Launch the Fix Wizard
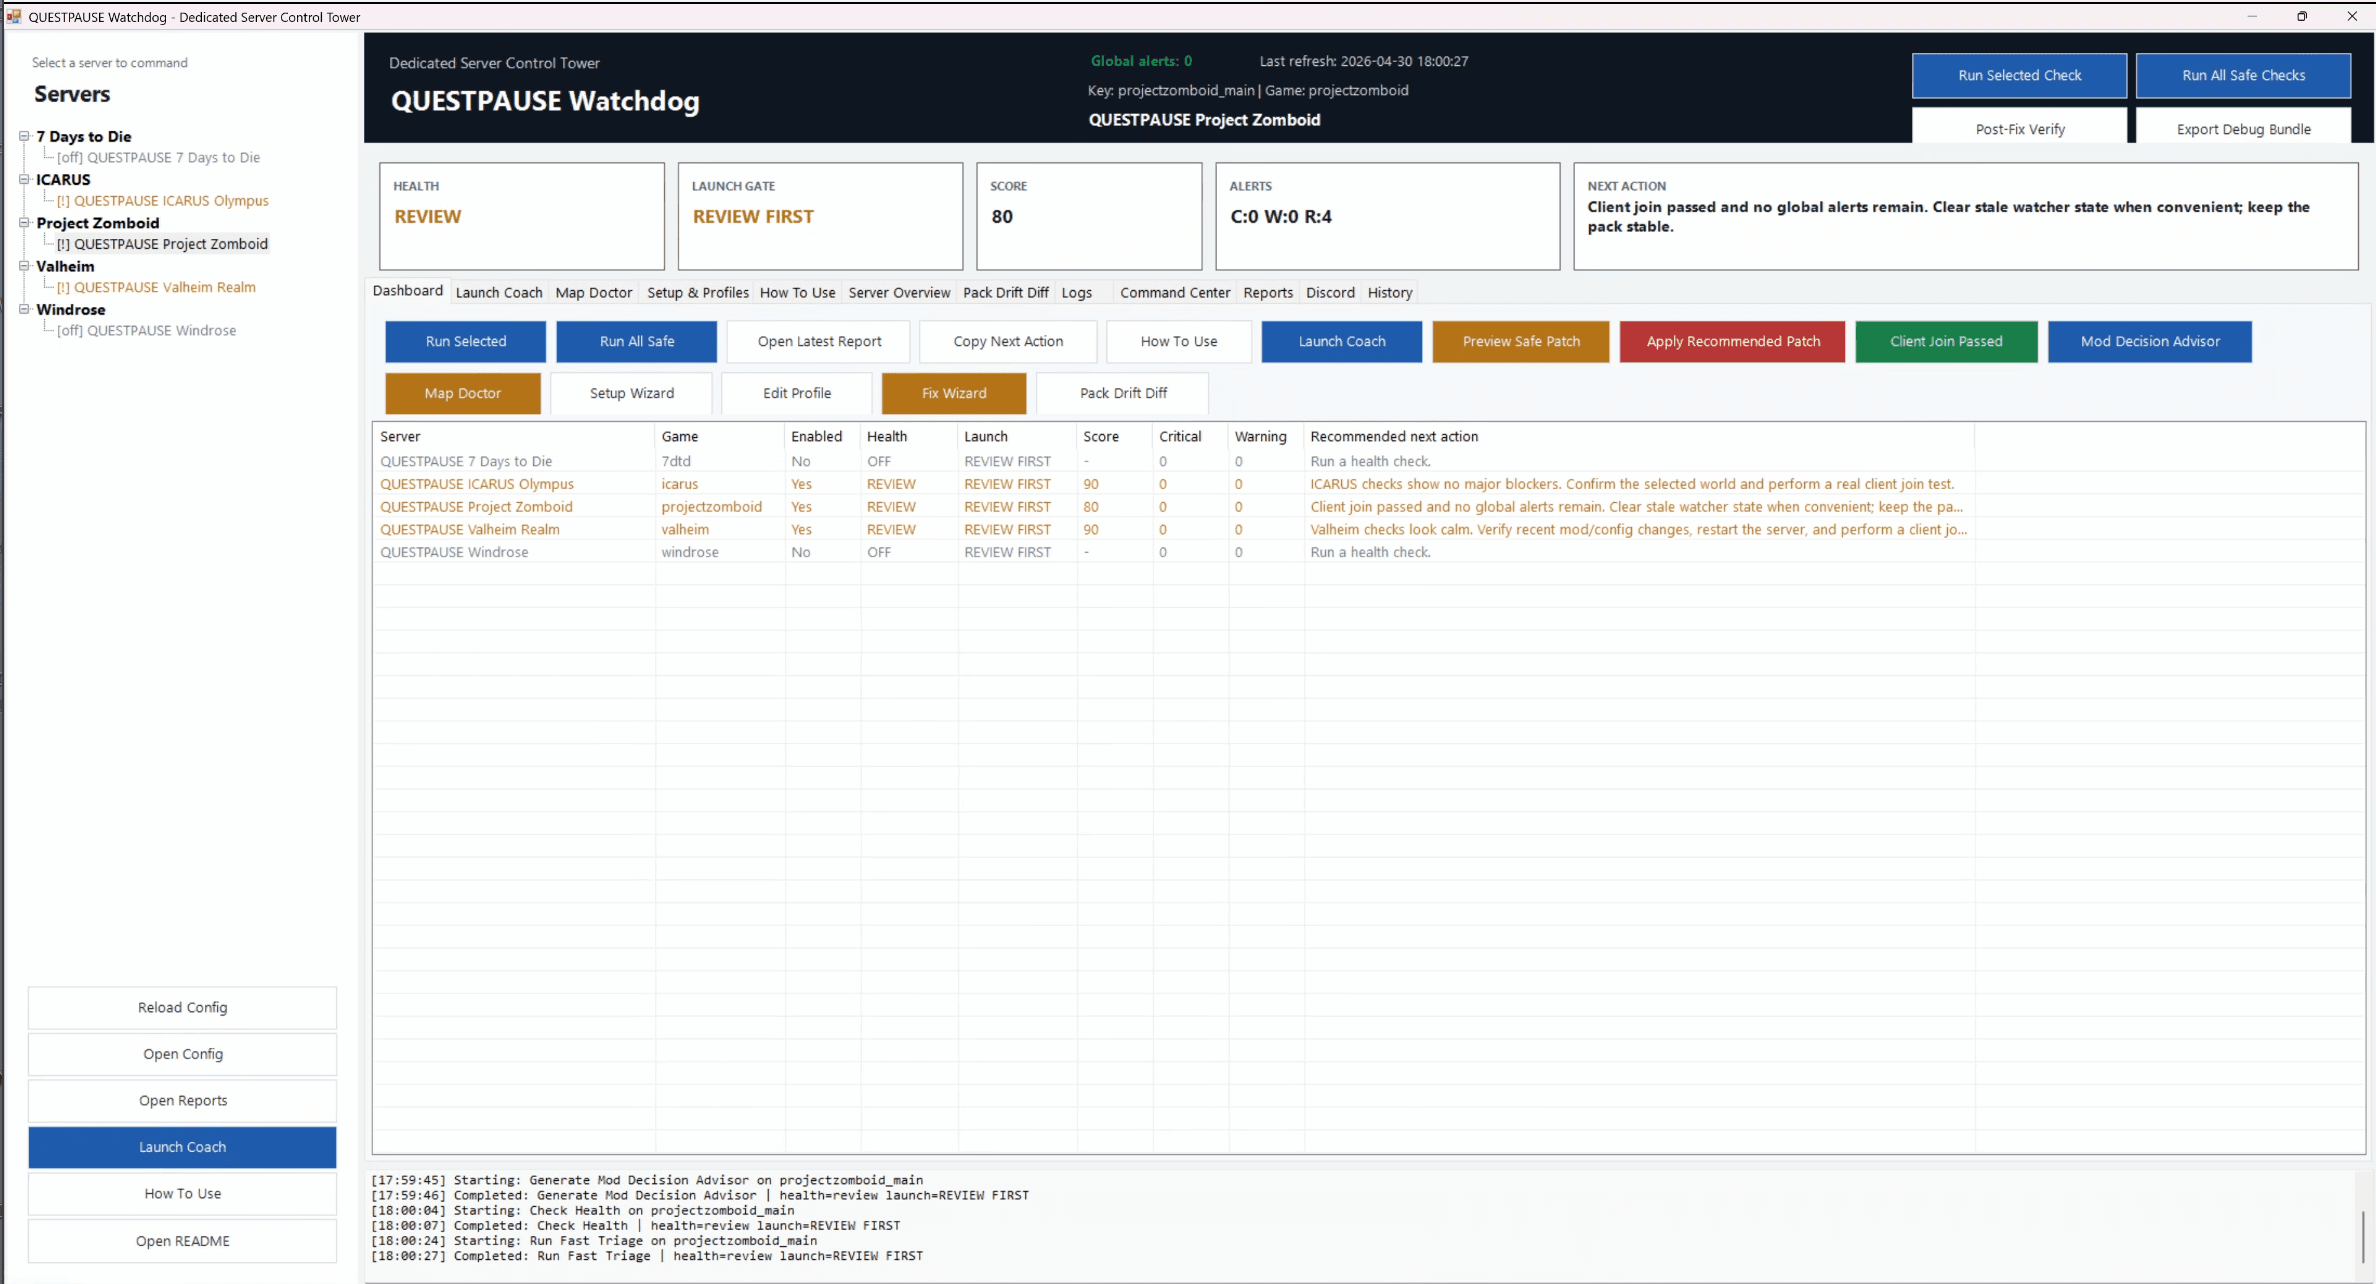2376x1284 pixels. pos(954,393)
